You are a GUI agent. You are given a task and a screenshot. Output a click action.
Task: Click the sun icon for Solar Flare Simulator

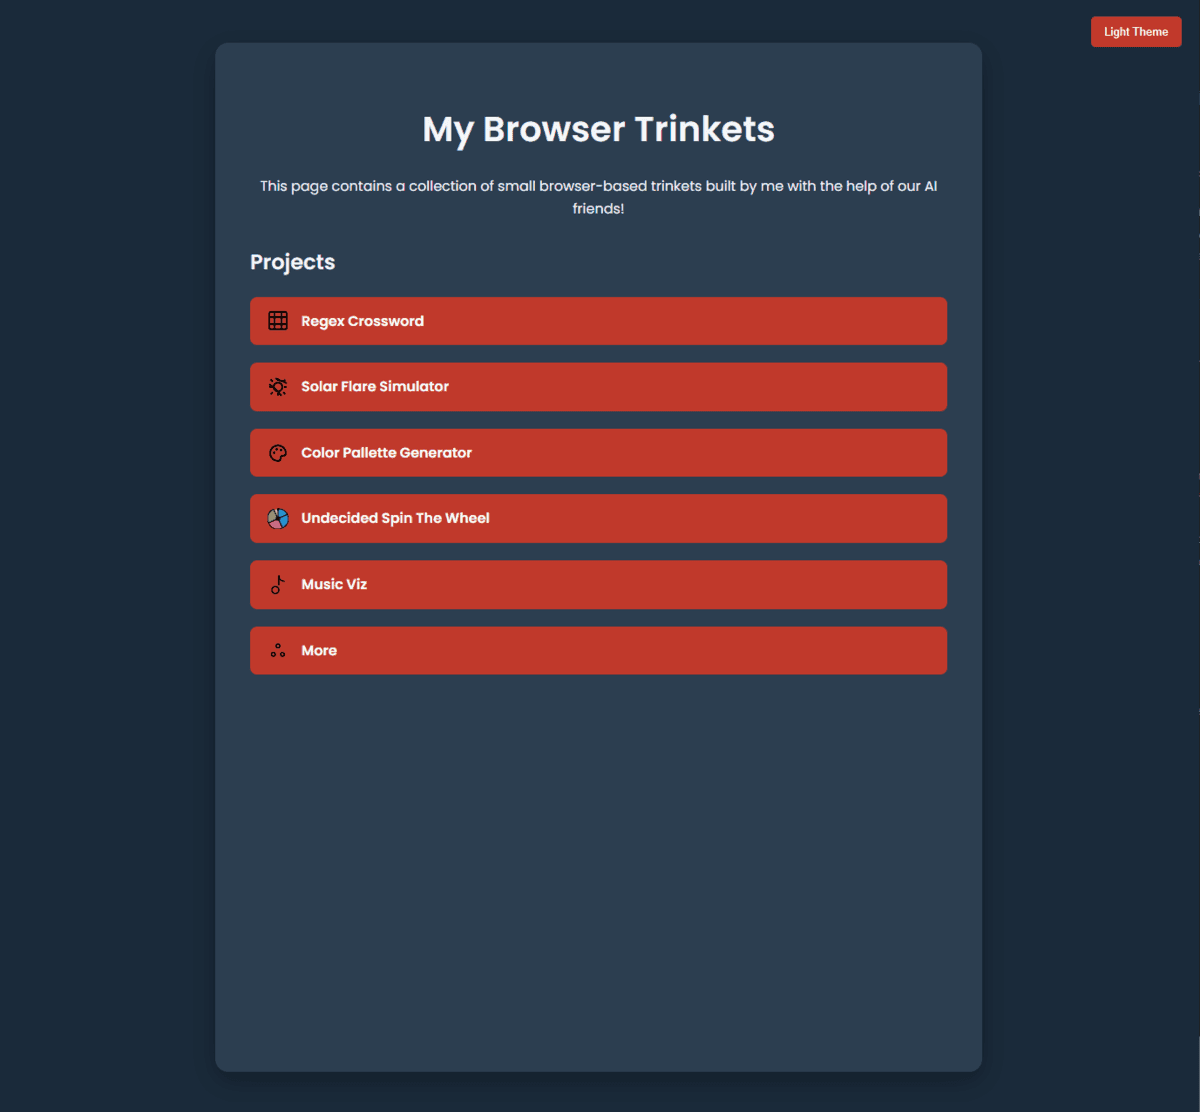tap(278, 387)
